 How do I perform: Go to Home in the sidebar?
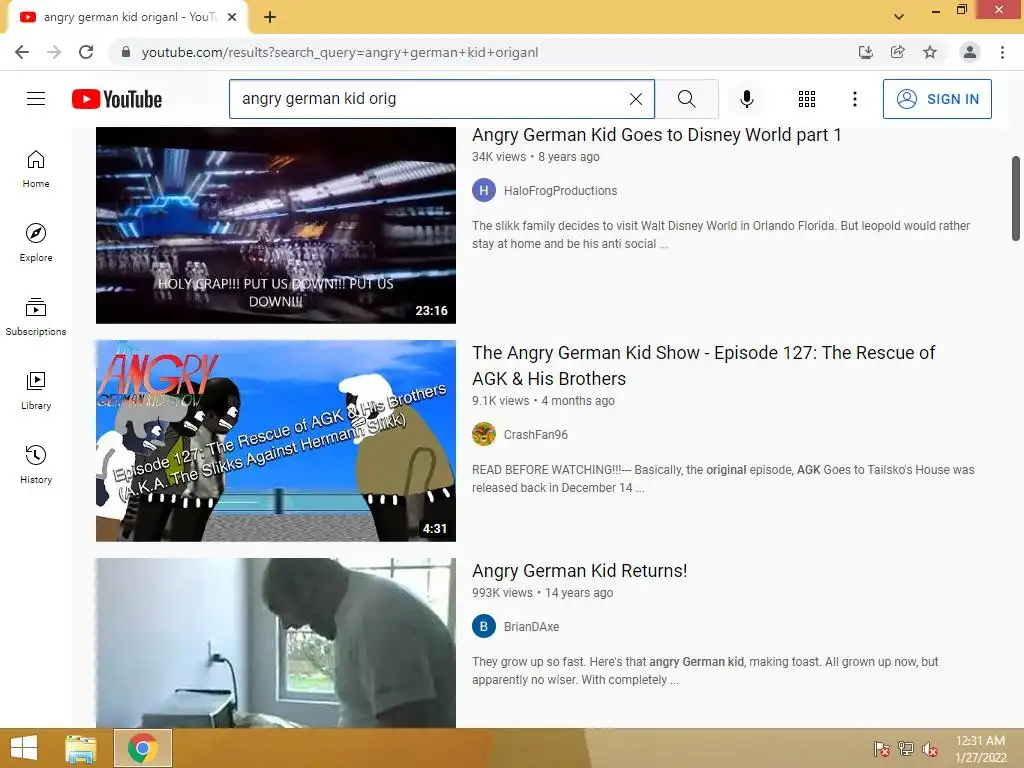click(36, 169)
